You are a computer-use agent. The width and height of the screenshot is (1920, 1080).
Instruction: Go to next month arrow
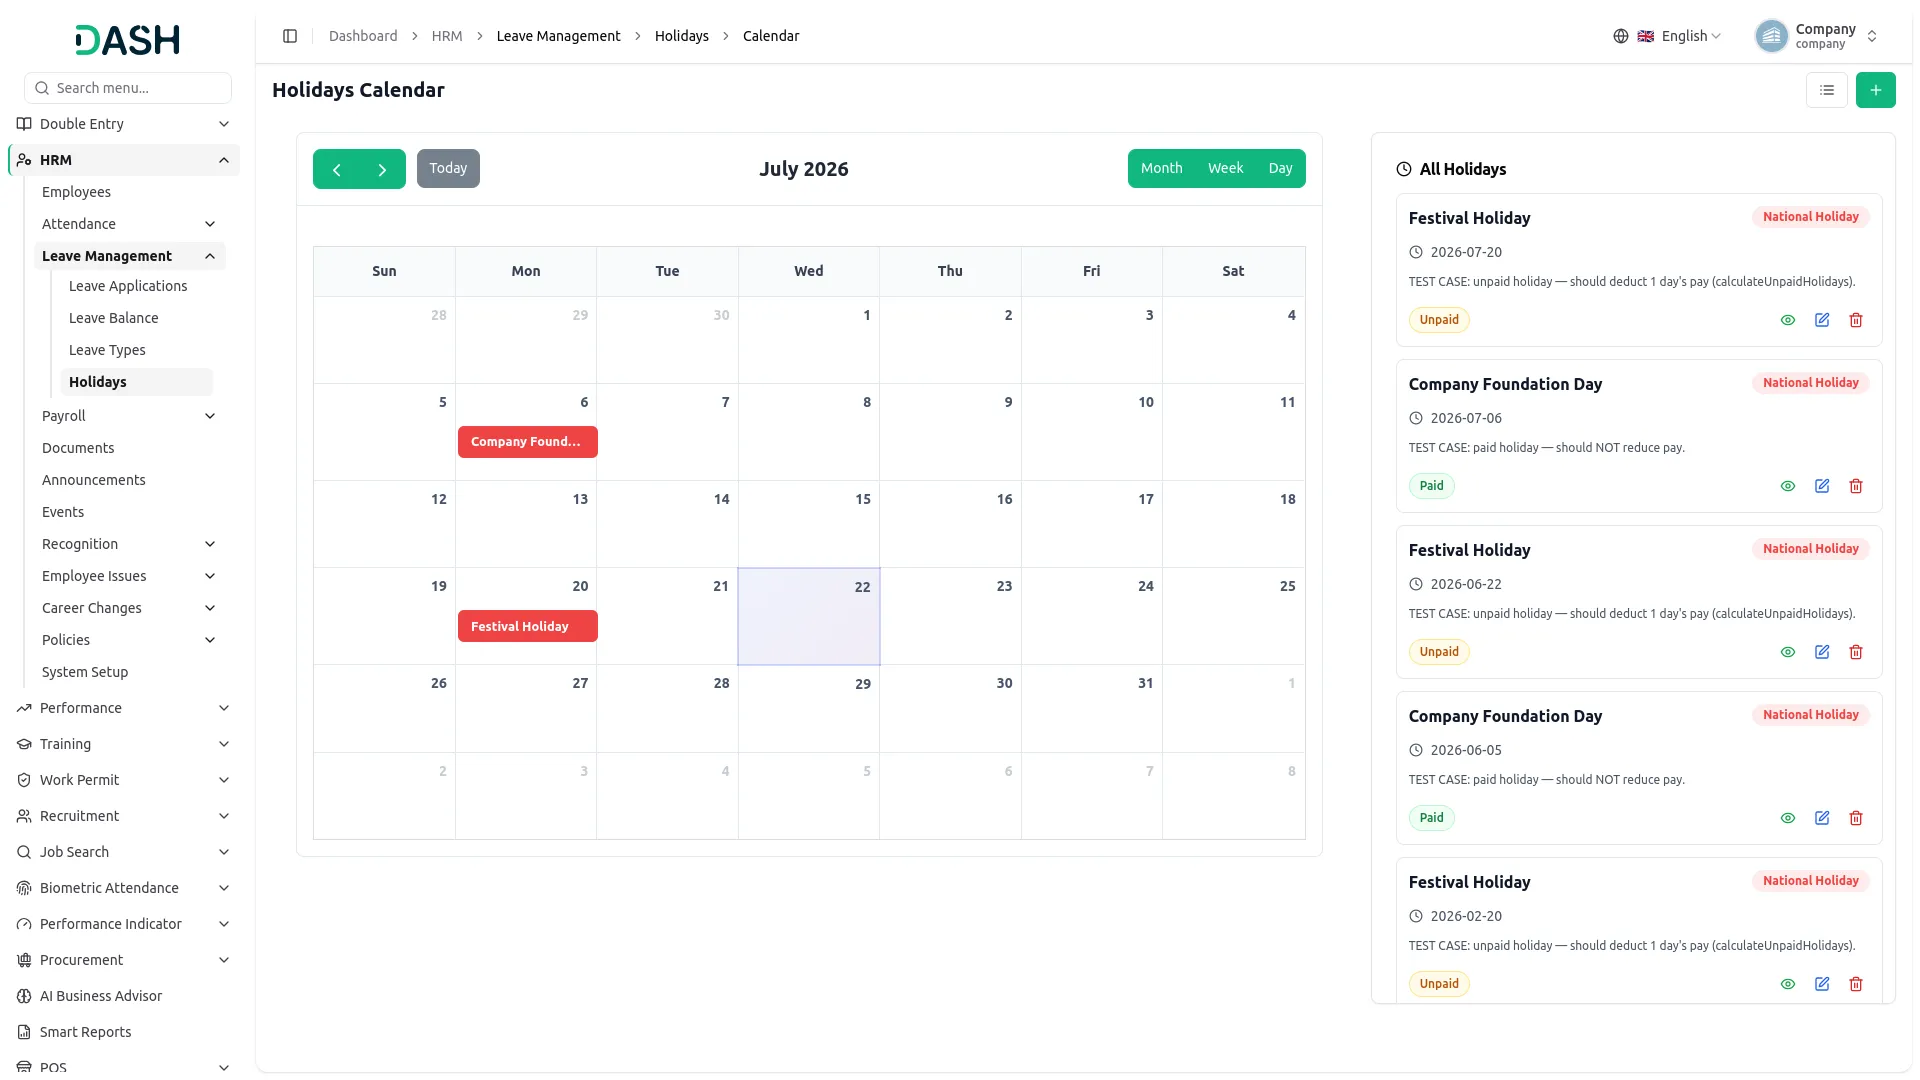(x=382, y=169)
